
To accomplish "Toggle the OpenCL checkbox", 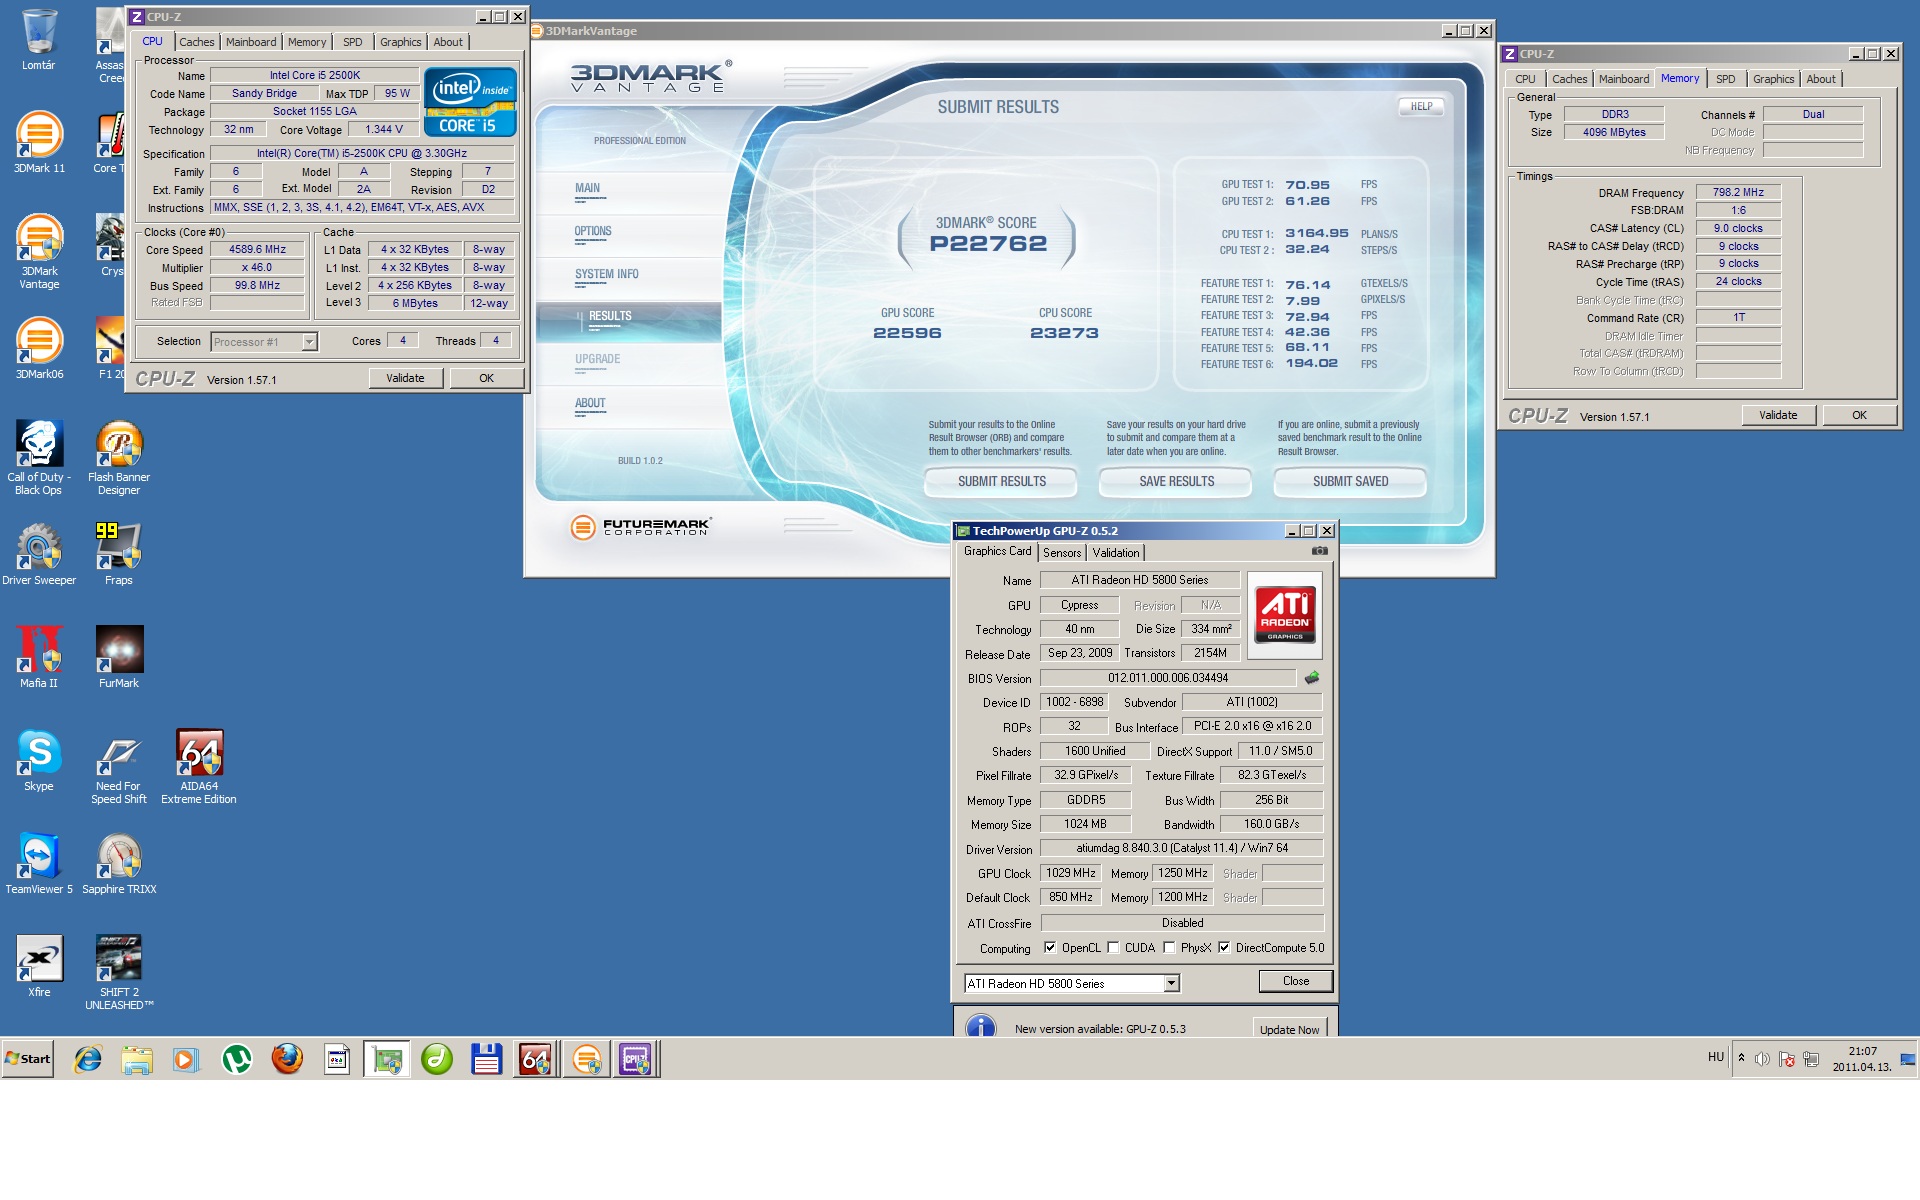I will (1050, 948).
